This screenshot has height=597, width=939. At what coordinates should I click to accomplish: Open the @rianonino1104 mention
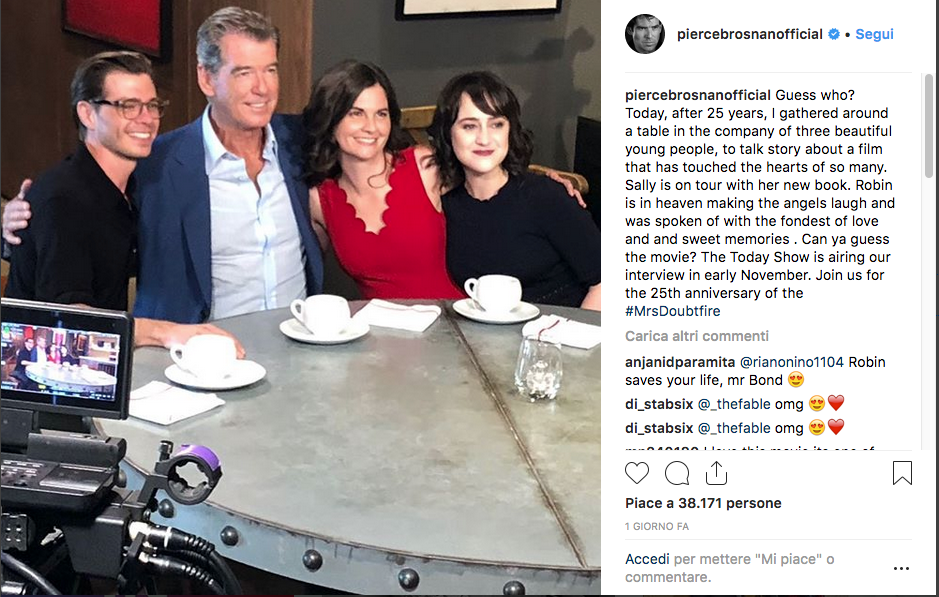tap(792, 362)
